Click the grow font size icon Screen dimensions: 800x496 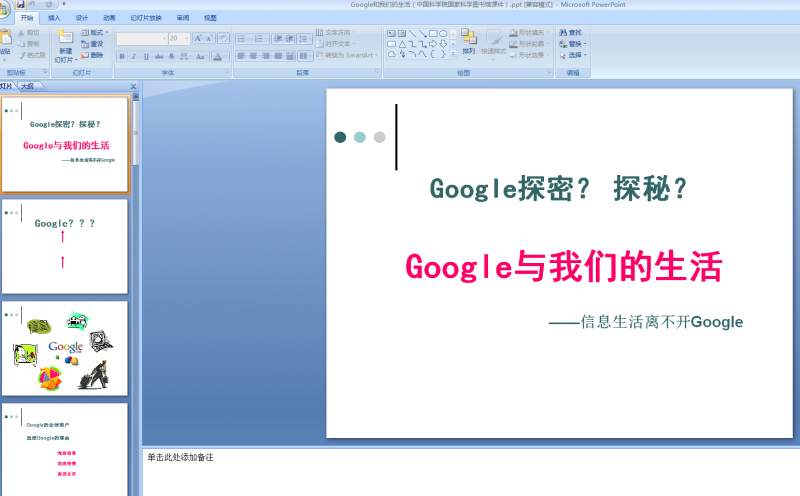(197, 38)
